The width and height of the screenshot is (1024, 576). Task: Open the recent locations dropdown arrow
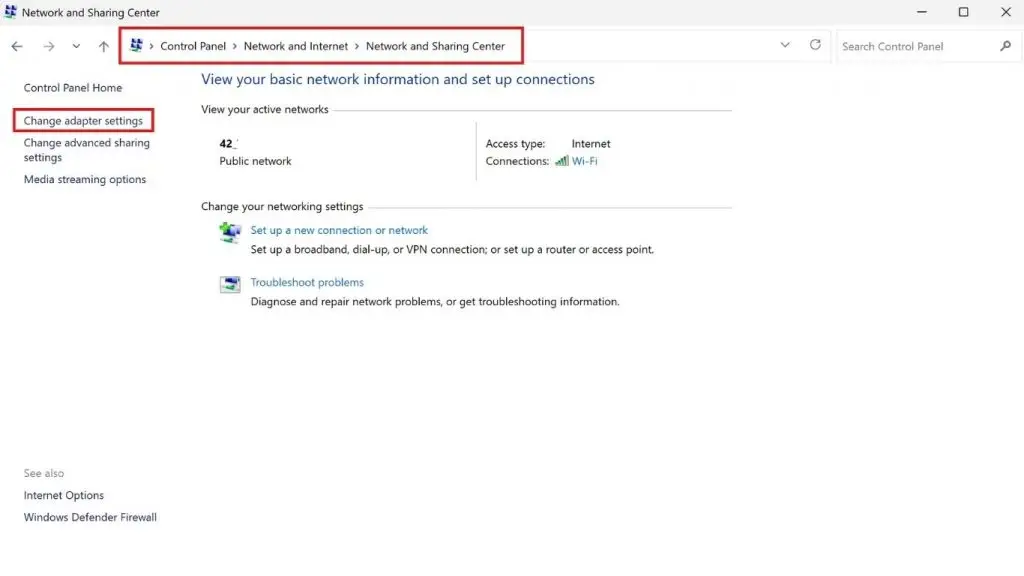click(x=76, y=46)
